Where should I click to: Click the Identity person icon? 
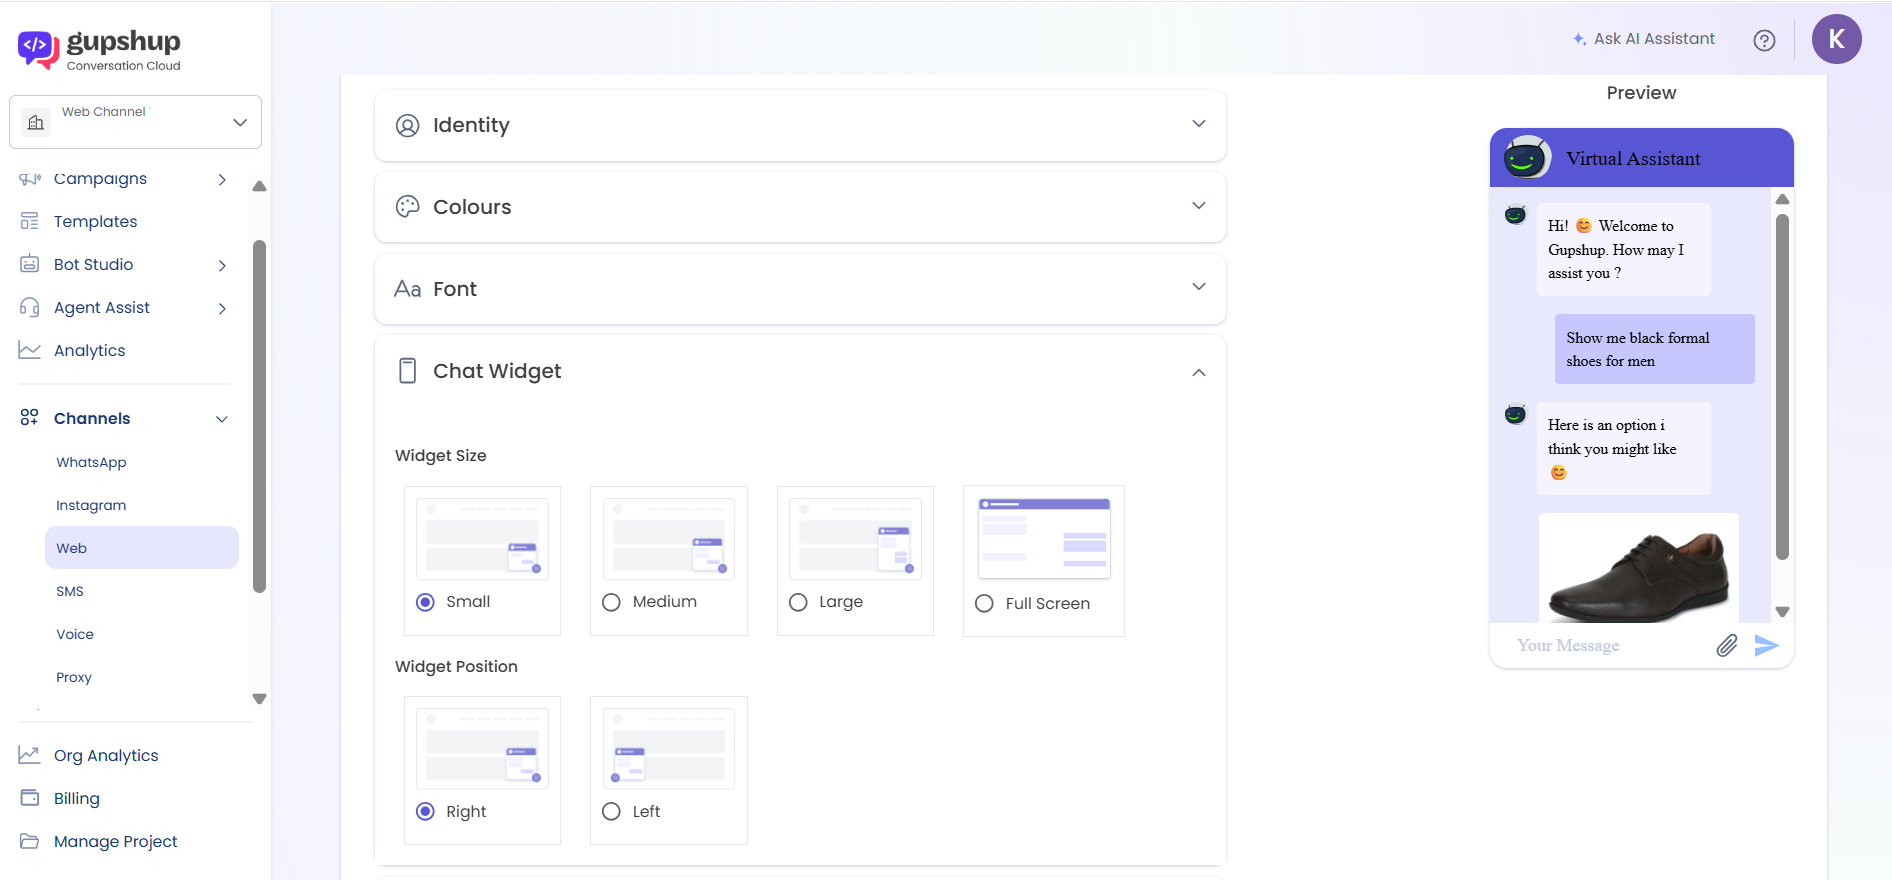point(407,125)
